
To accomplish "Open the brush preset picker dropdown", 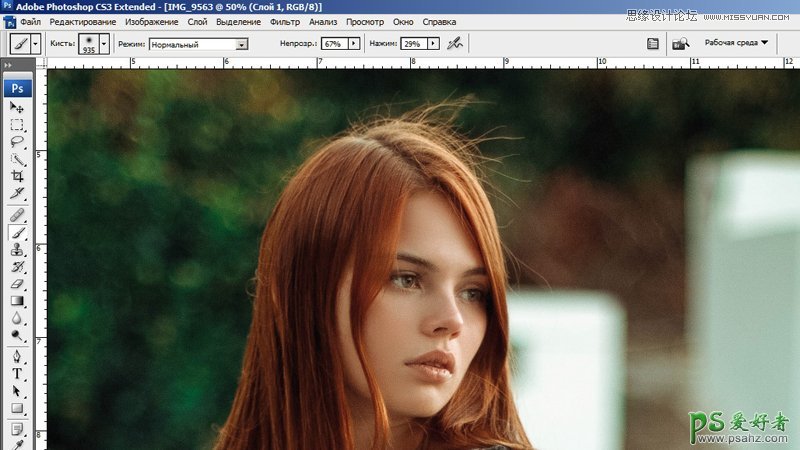I will click(x=103, y=44).
